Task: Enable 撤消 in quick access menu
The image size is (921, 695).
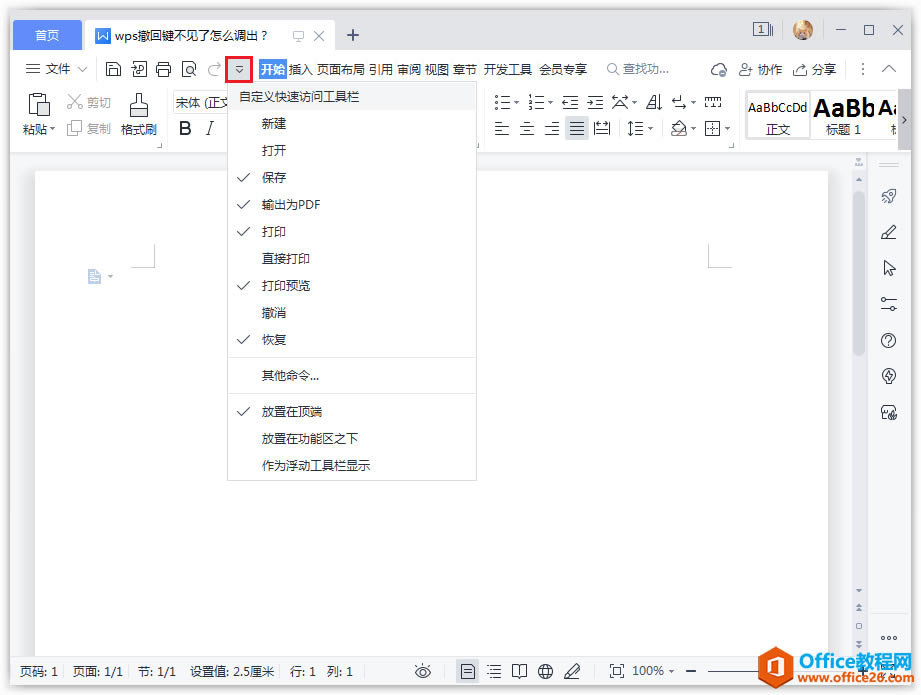Action: click(x=351, y=313)
